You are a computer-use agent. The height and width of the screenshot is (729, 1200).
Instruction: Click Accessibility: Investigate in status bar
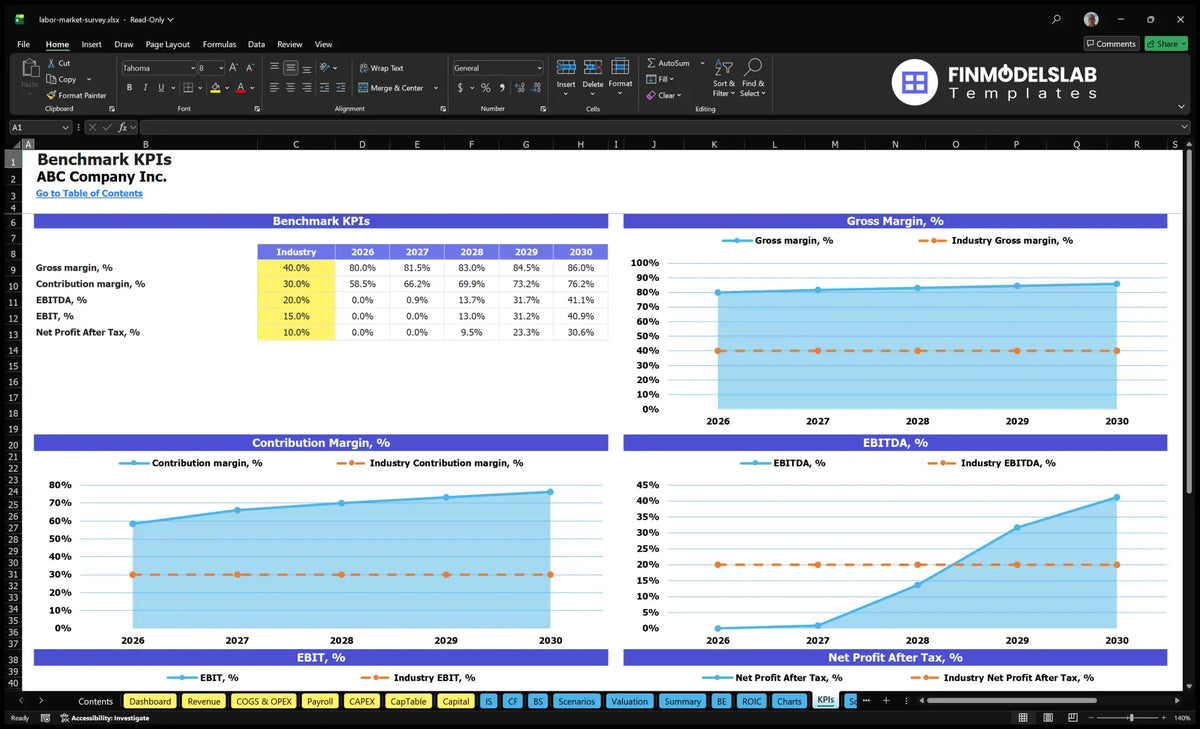103,718
